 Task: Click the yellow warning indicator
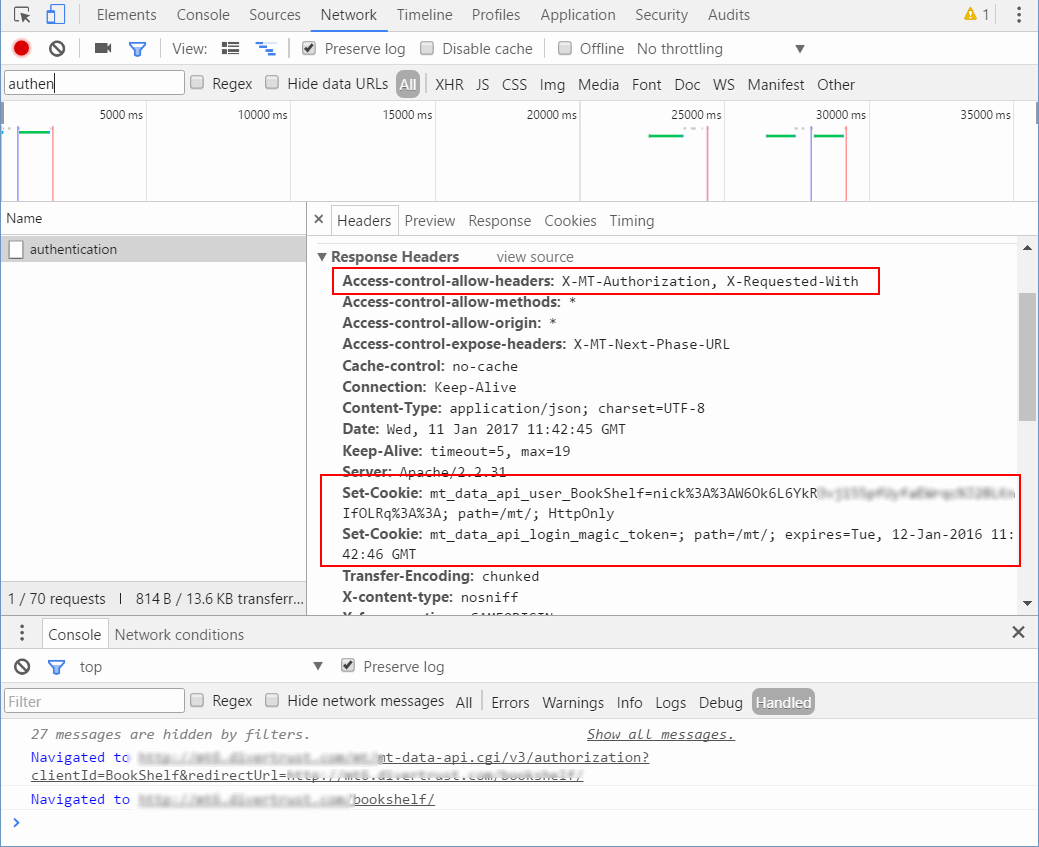pyautogui.click(x=969, y=14)
